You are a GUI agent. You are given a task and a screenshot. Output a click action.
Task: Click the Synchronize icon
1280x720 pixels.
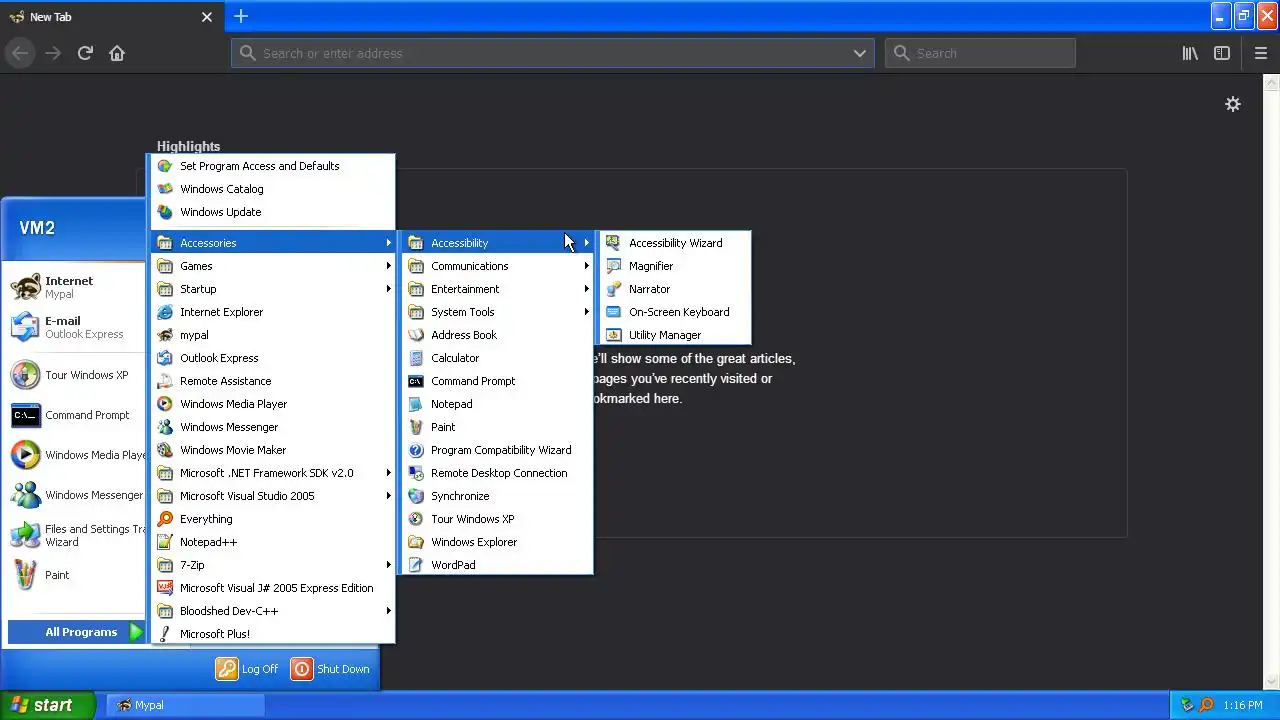click(416, 496)
